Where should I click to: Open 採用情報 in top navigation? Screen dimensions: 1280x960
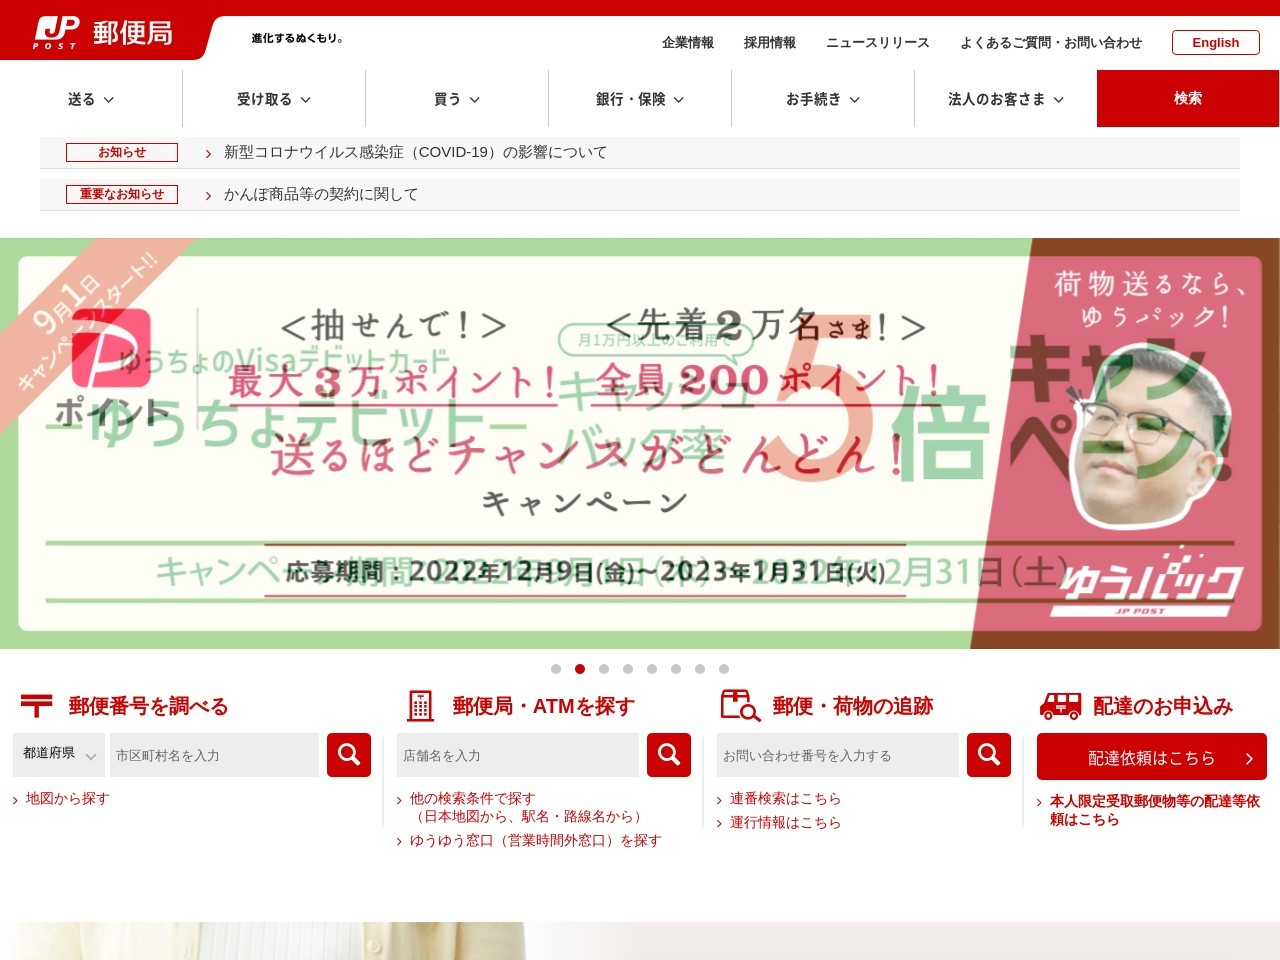[770, 43]
